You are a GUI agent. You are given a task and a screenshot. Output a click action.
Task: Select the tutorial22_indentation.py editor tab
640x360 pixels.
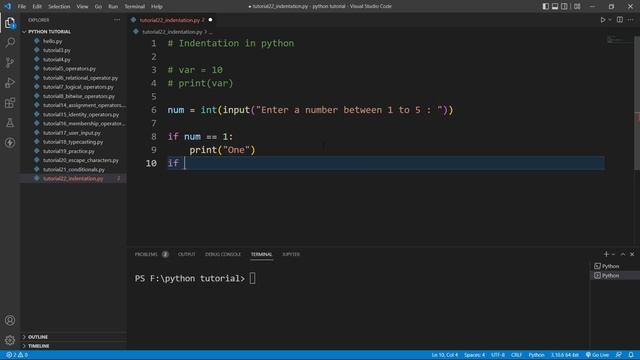171,20
